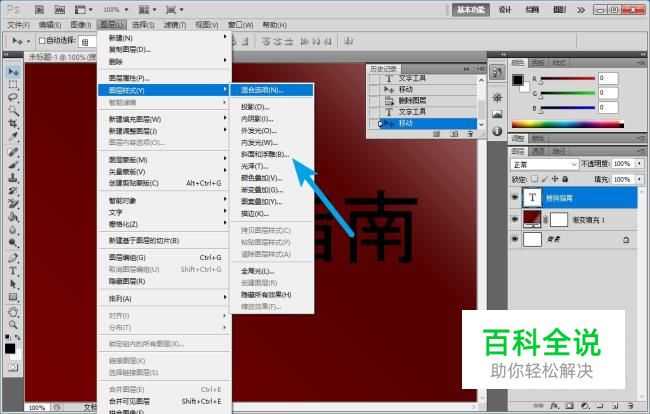The width and height of the screenshot is (650, 414).
Task: Choose 描边(K)... layer style
Action: [x=255, y=214]
